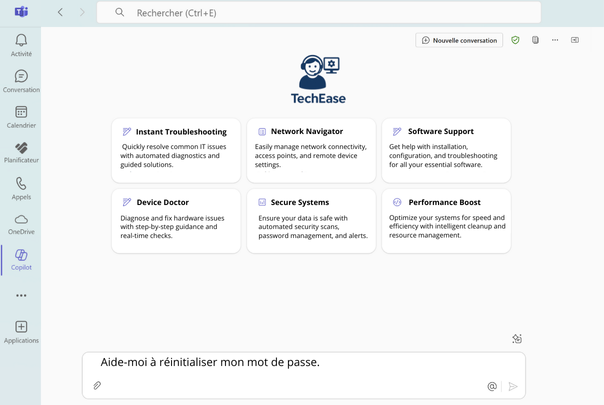Show more apps via sidebar ellipsis
This screenshot has width=604, height=405.
point(21,296)
